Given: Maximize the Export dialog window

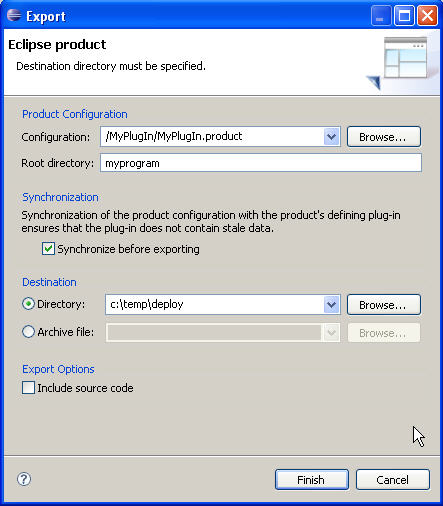Looking at the screenshot, I should (x=404, y=16).
